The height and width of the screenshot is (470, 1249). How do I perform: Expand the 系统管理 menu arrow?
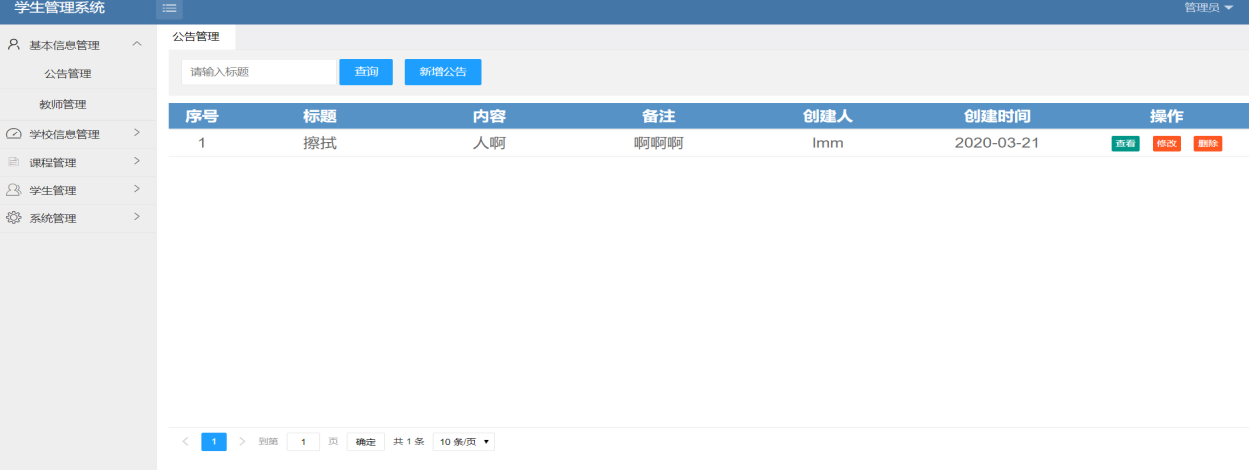pos(137,217)
